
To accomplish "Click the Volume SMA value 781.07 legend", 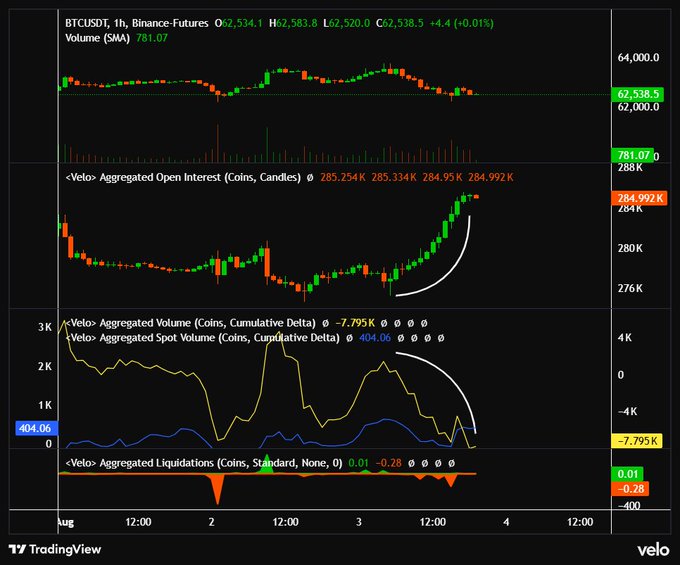I will [152, 38].
